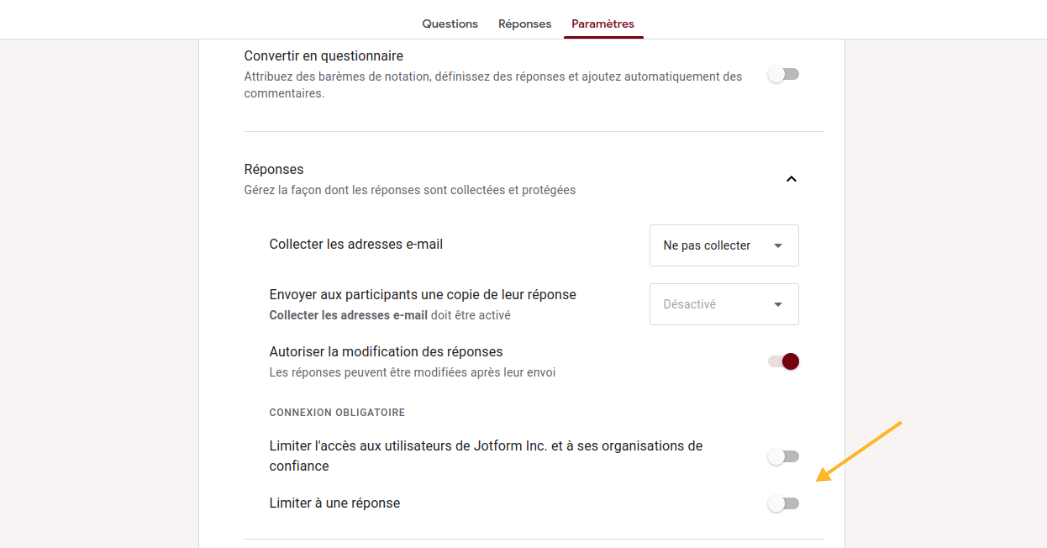
Task: Click the orange annotation arrow
Action: [860, 451]
